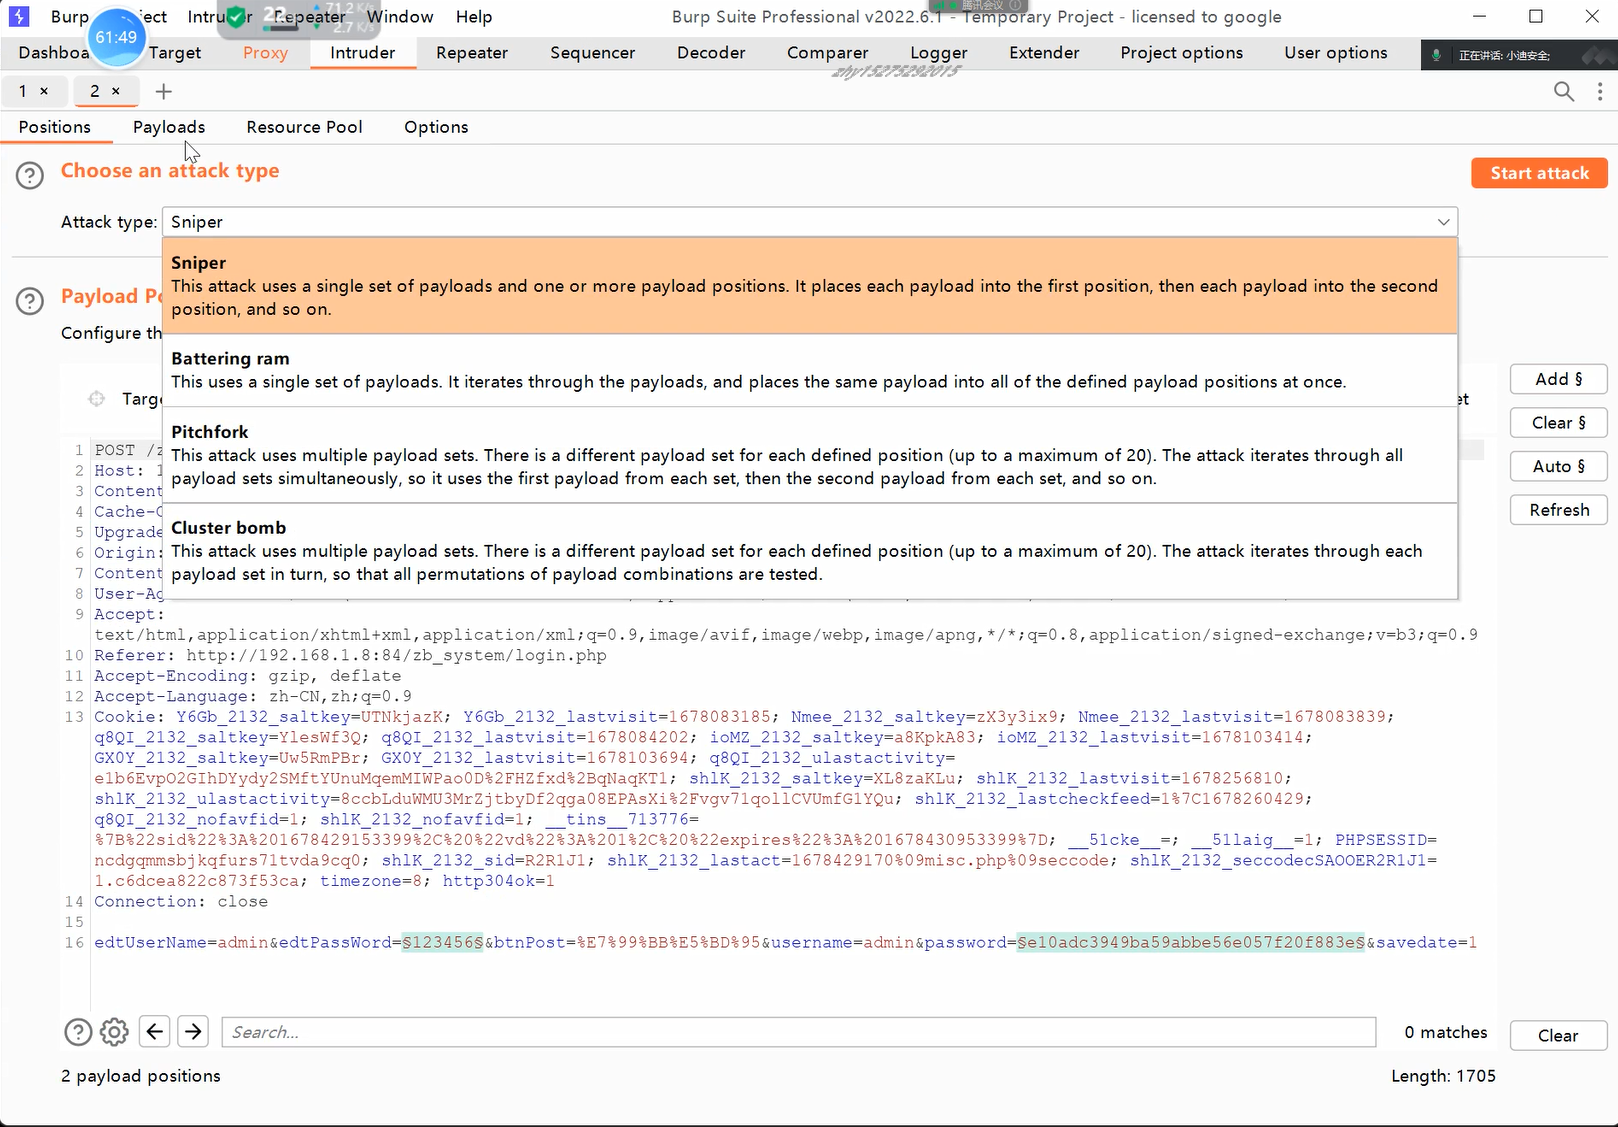Click the §123456§ payload position
The height and width of the screenshot is (1127, 1618).
coord(443,942)
